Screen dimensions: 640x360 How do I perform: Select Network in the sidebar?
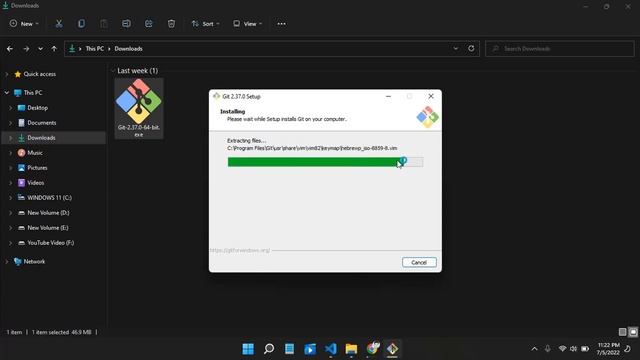[x=34, y=262]
